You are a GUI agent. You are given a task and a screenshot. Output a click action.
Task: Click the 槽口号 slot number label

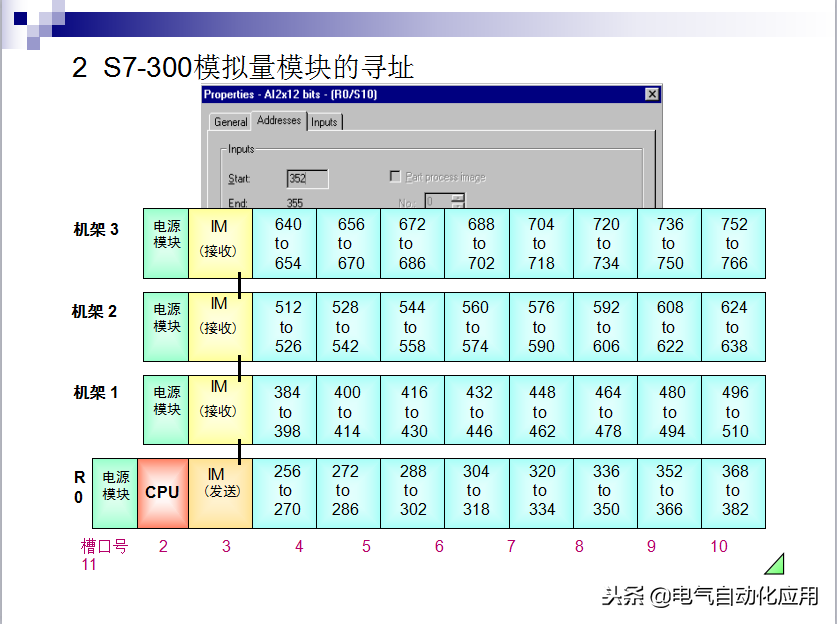tap(104, 546)
